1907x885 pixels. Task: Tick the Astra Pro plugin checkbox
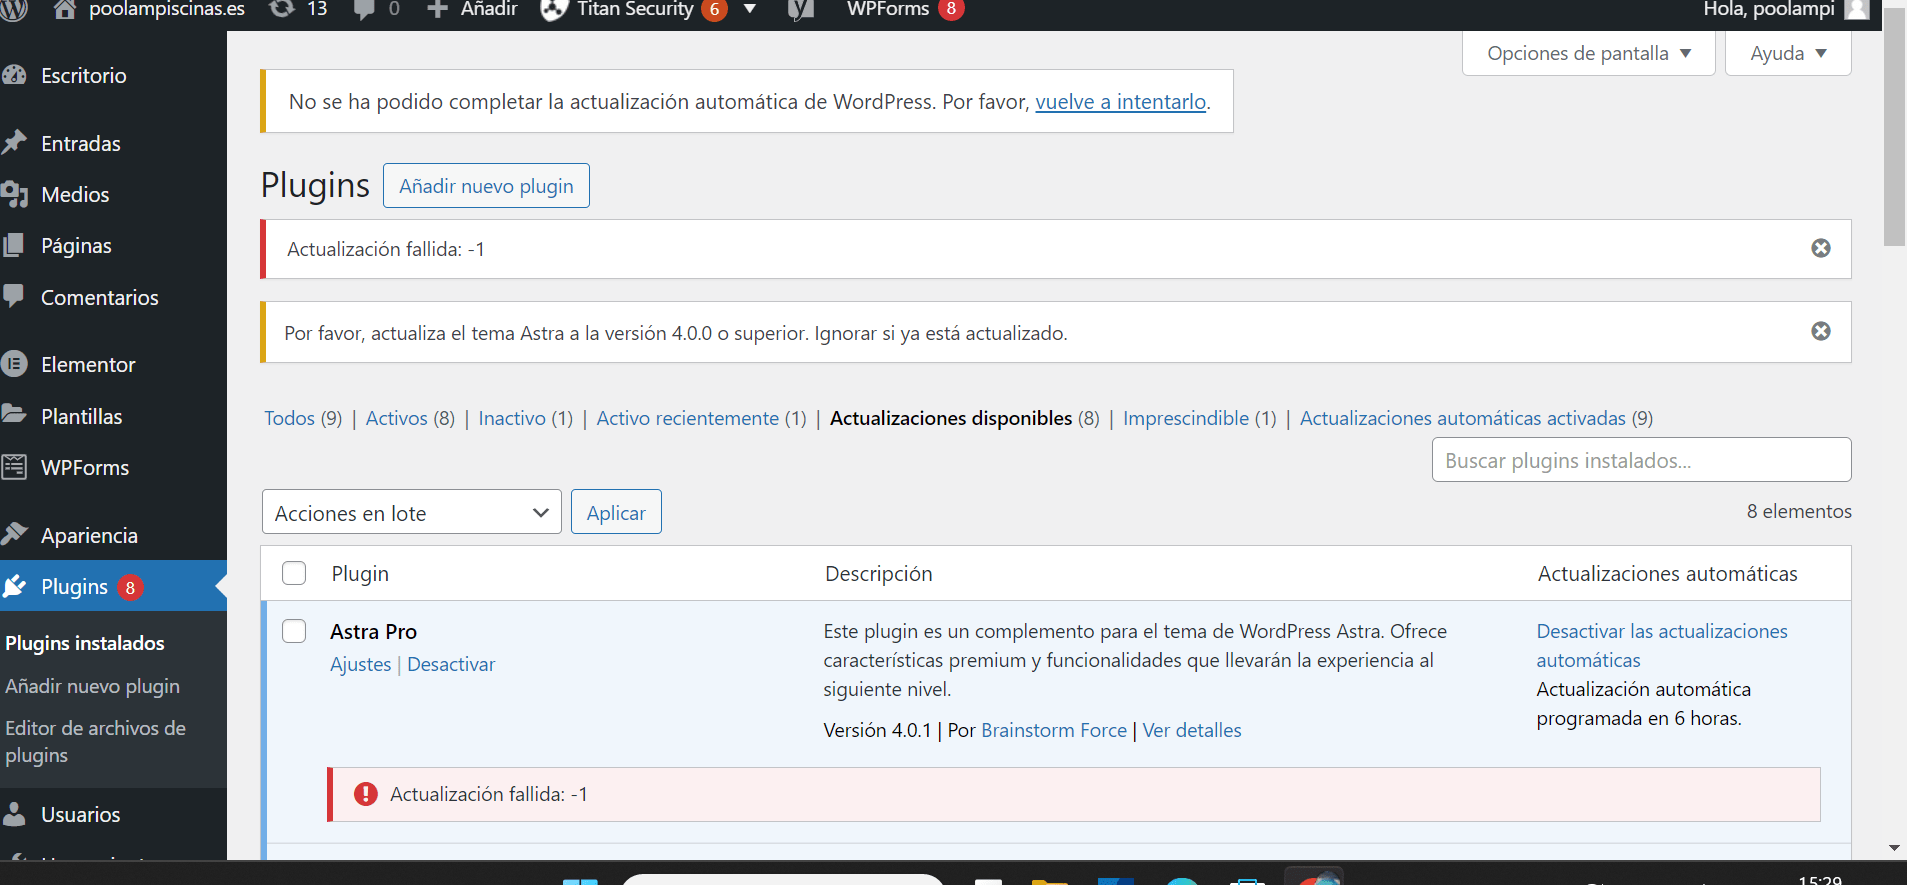tap(294, 631)
